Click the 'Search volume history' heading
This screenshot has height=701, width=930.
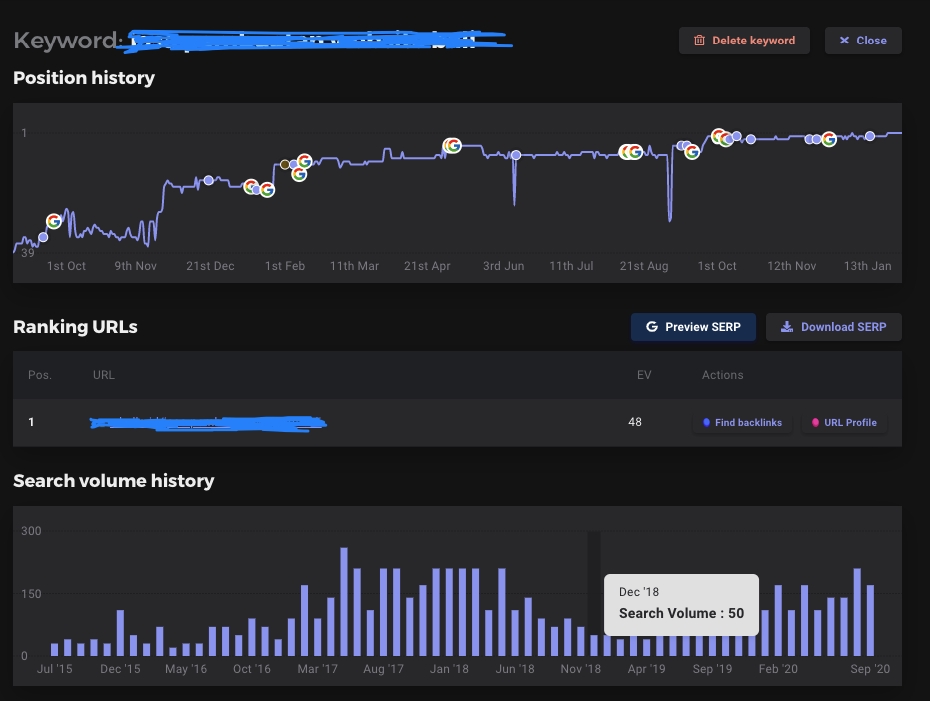(x=114, y=480)
